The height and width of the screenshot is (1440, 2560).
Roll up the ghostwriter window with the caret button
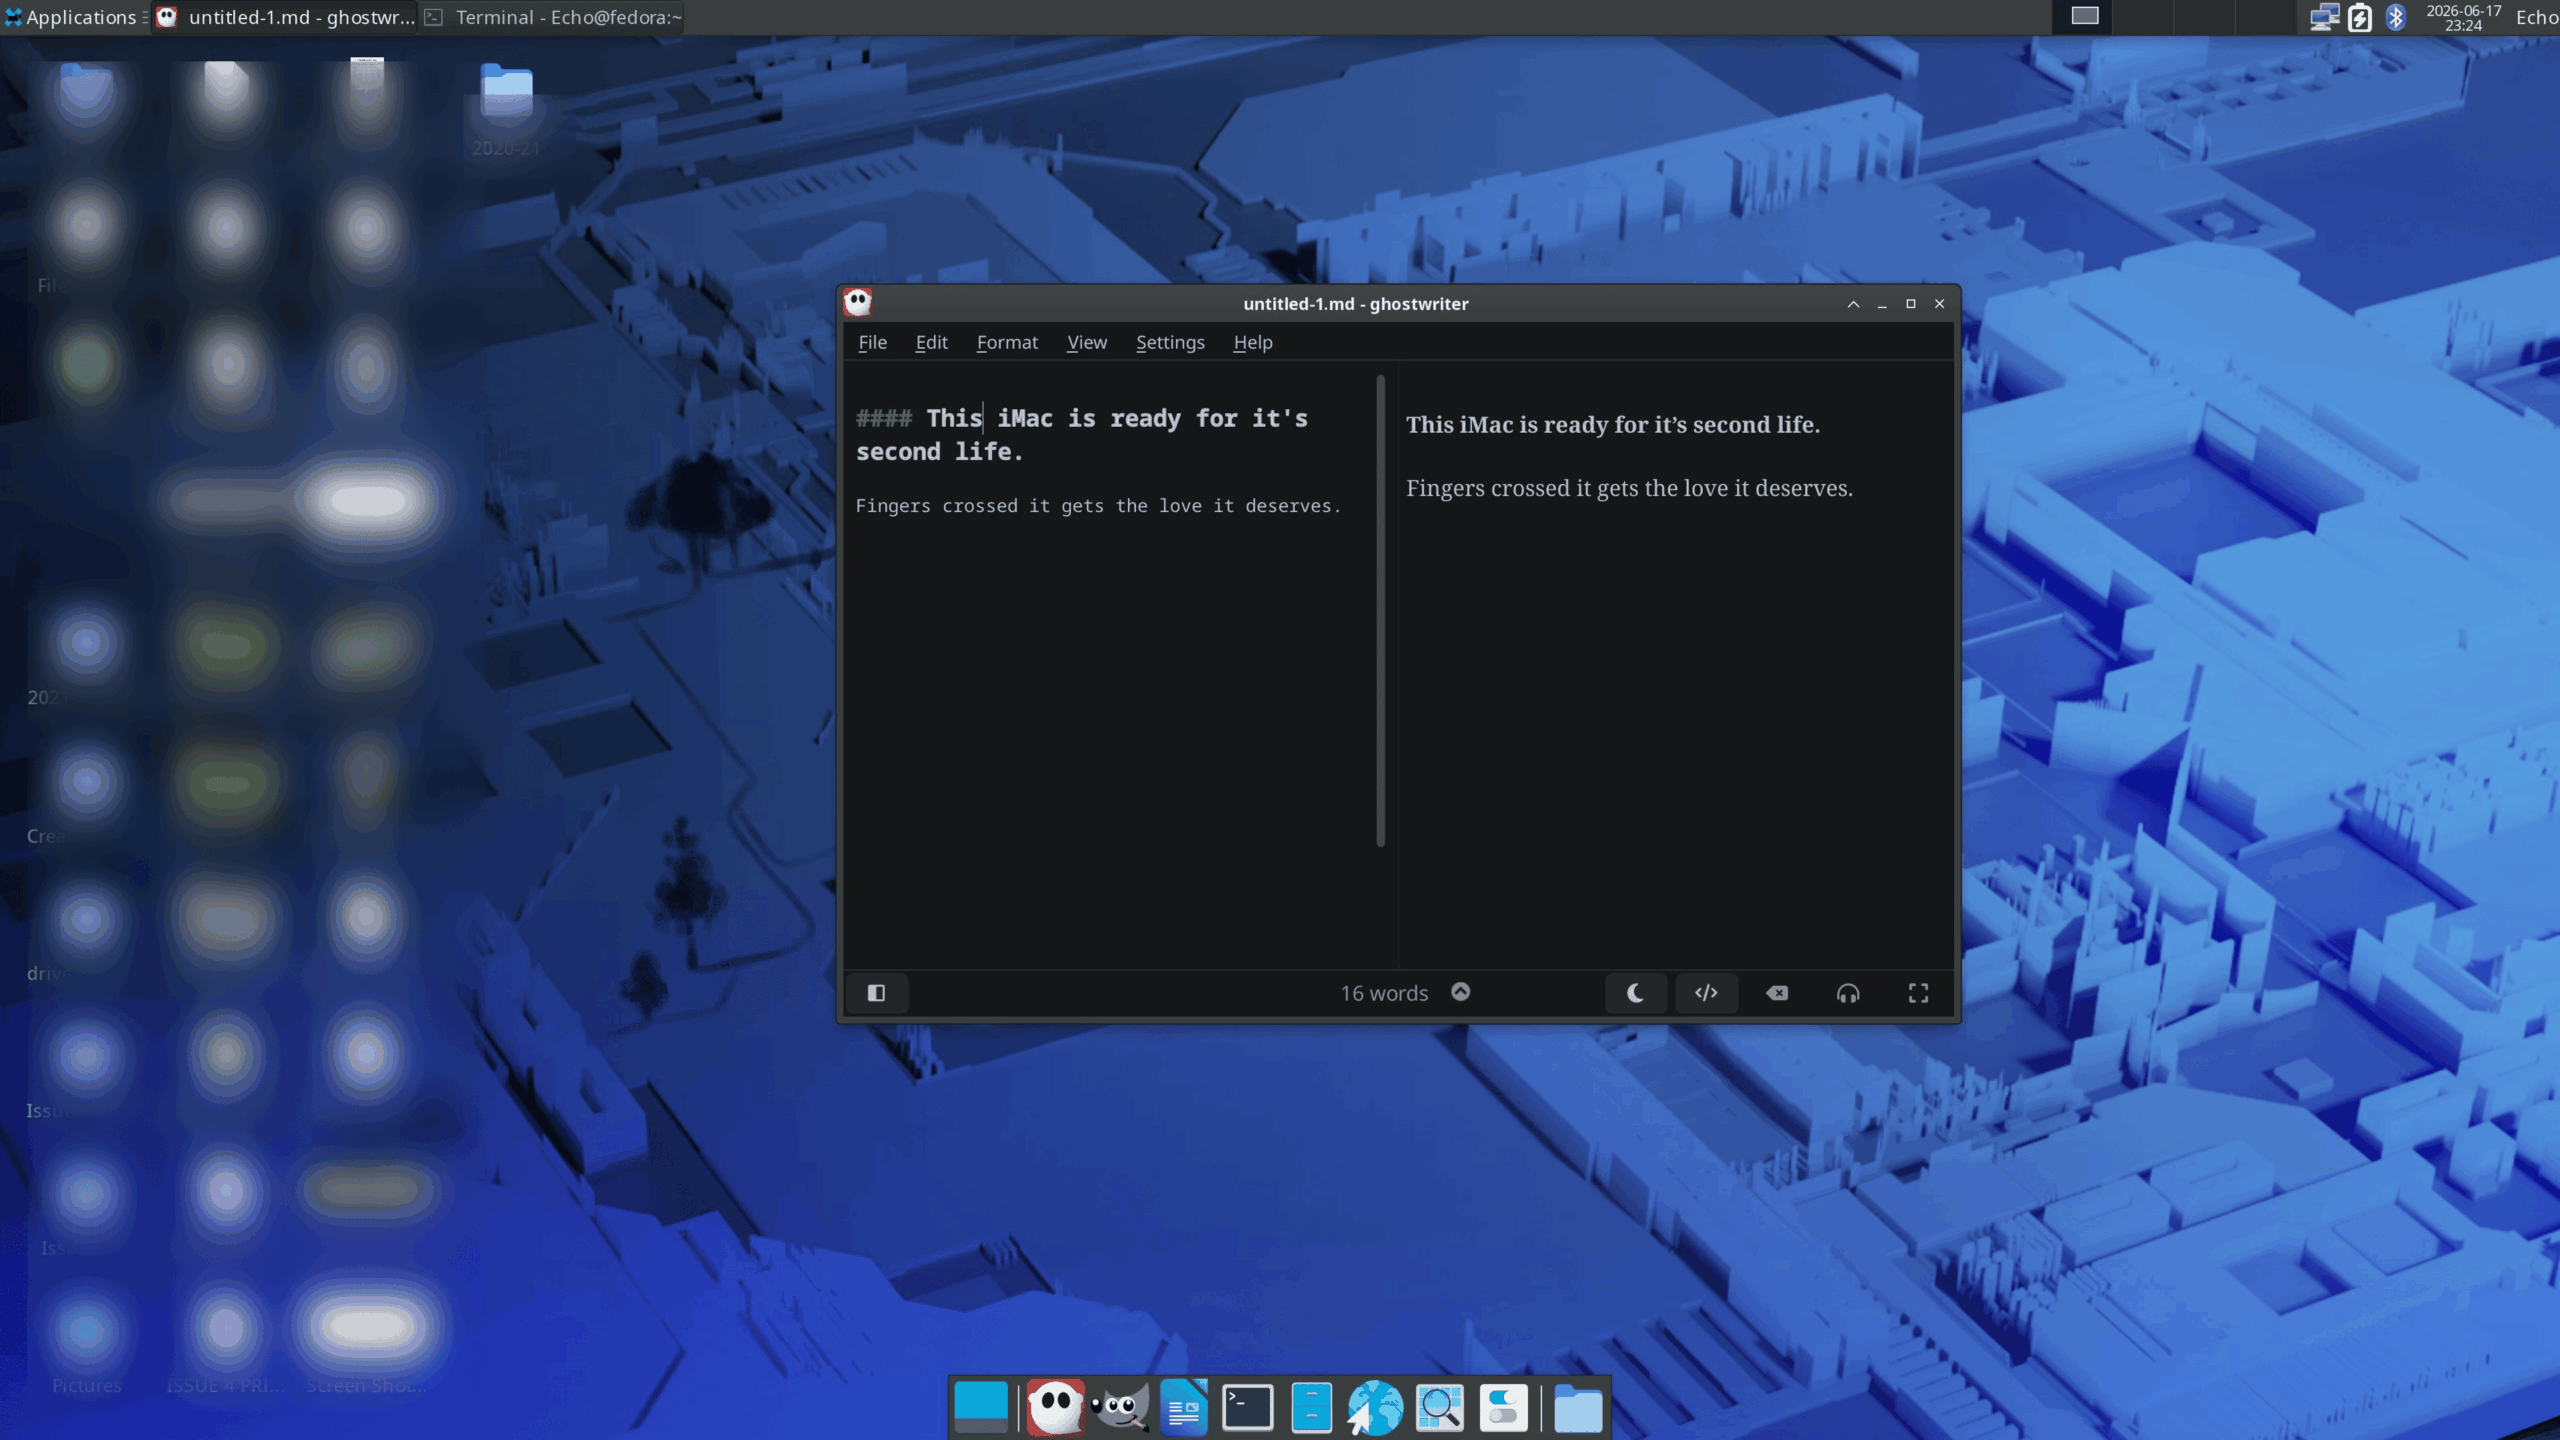(1853, 304)
